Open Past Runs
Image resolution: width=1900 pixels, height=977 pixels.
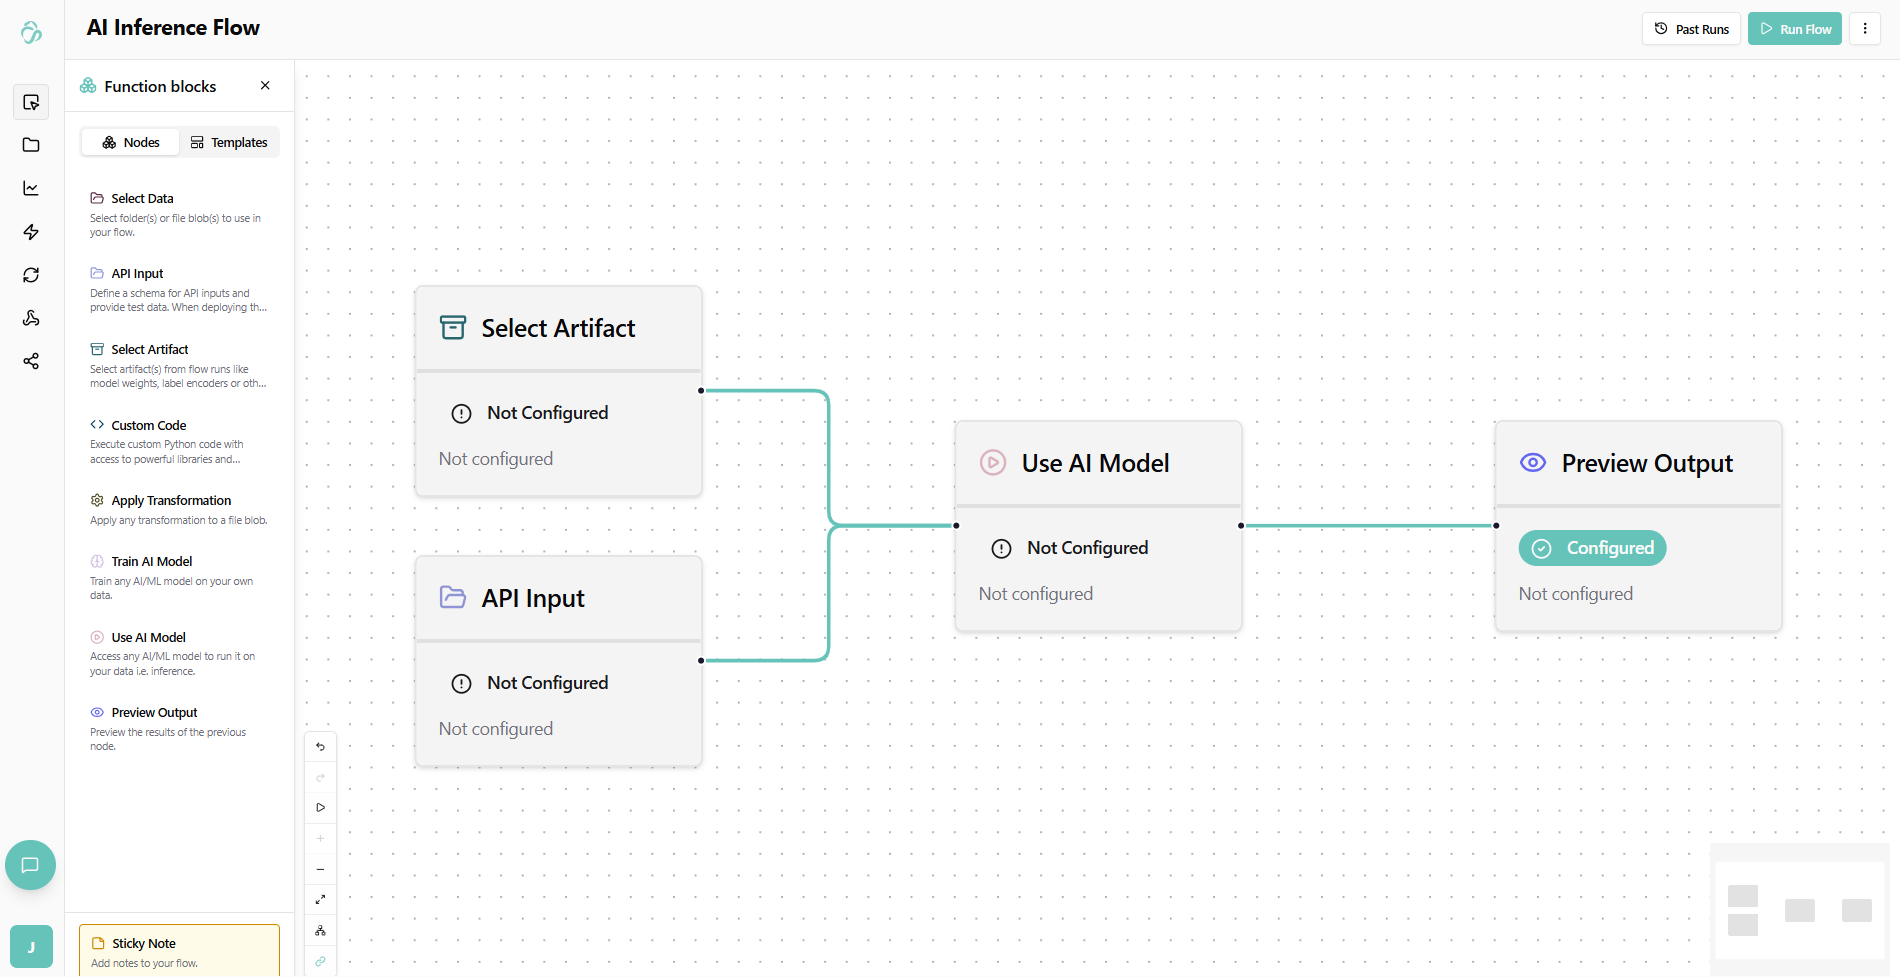click(1691, 29)
